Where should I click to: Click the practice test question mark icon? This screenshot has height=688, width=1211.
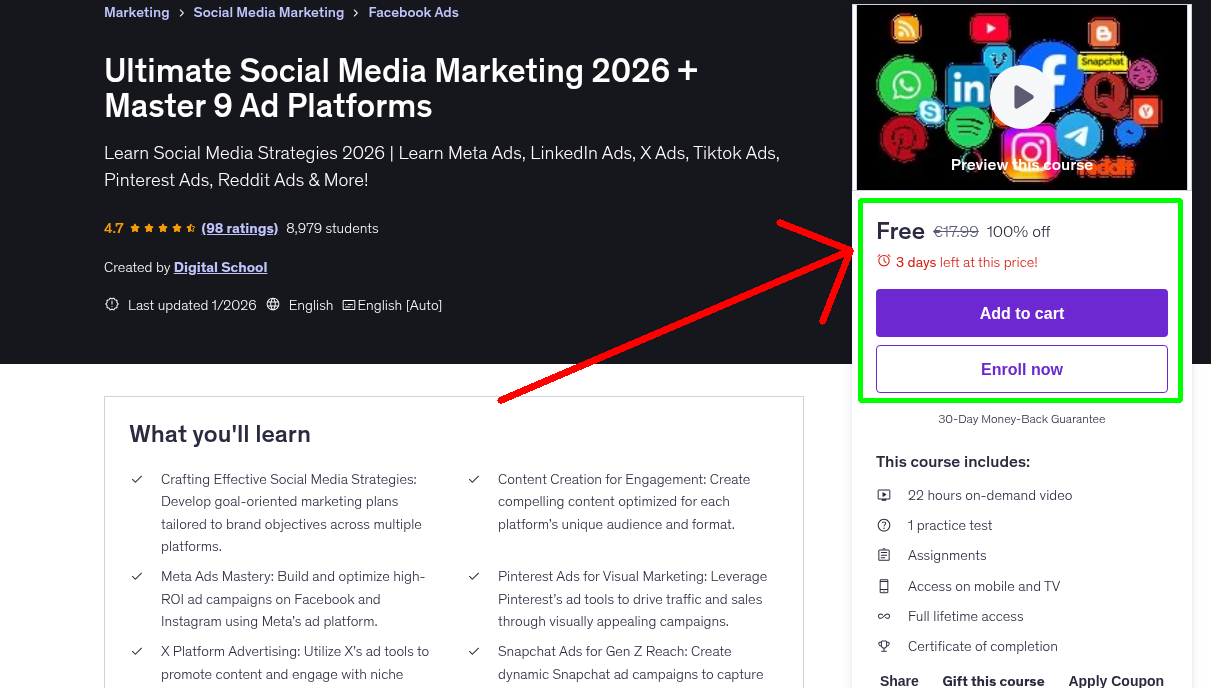(x=884, y=525)
